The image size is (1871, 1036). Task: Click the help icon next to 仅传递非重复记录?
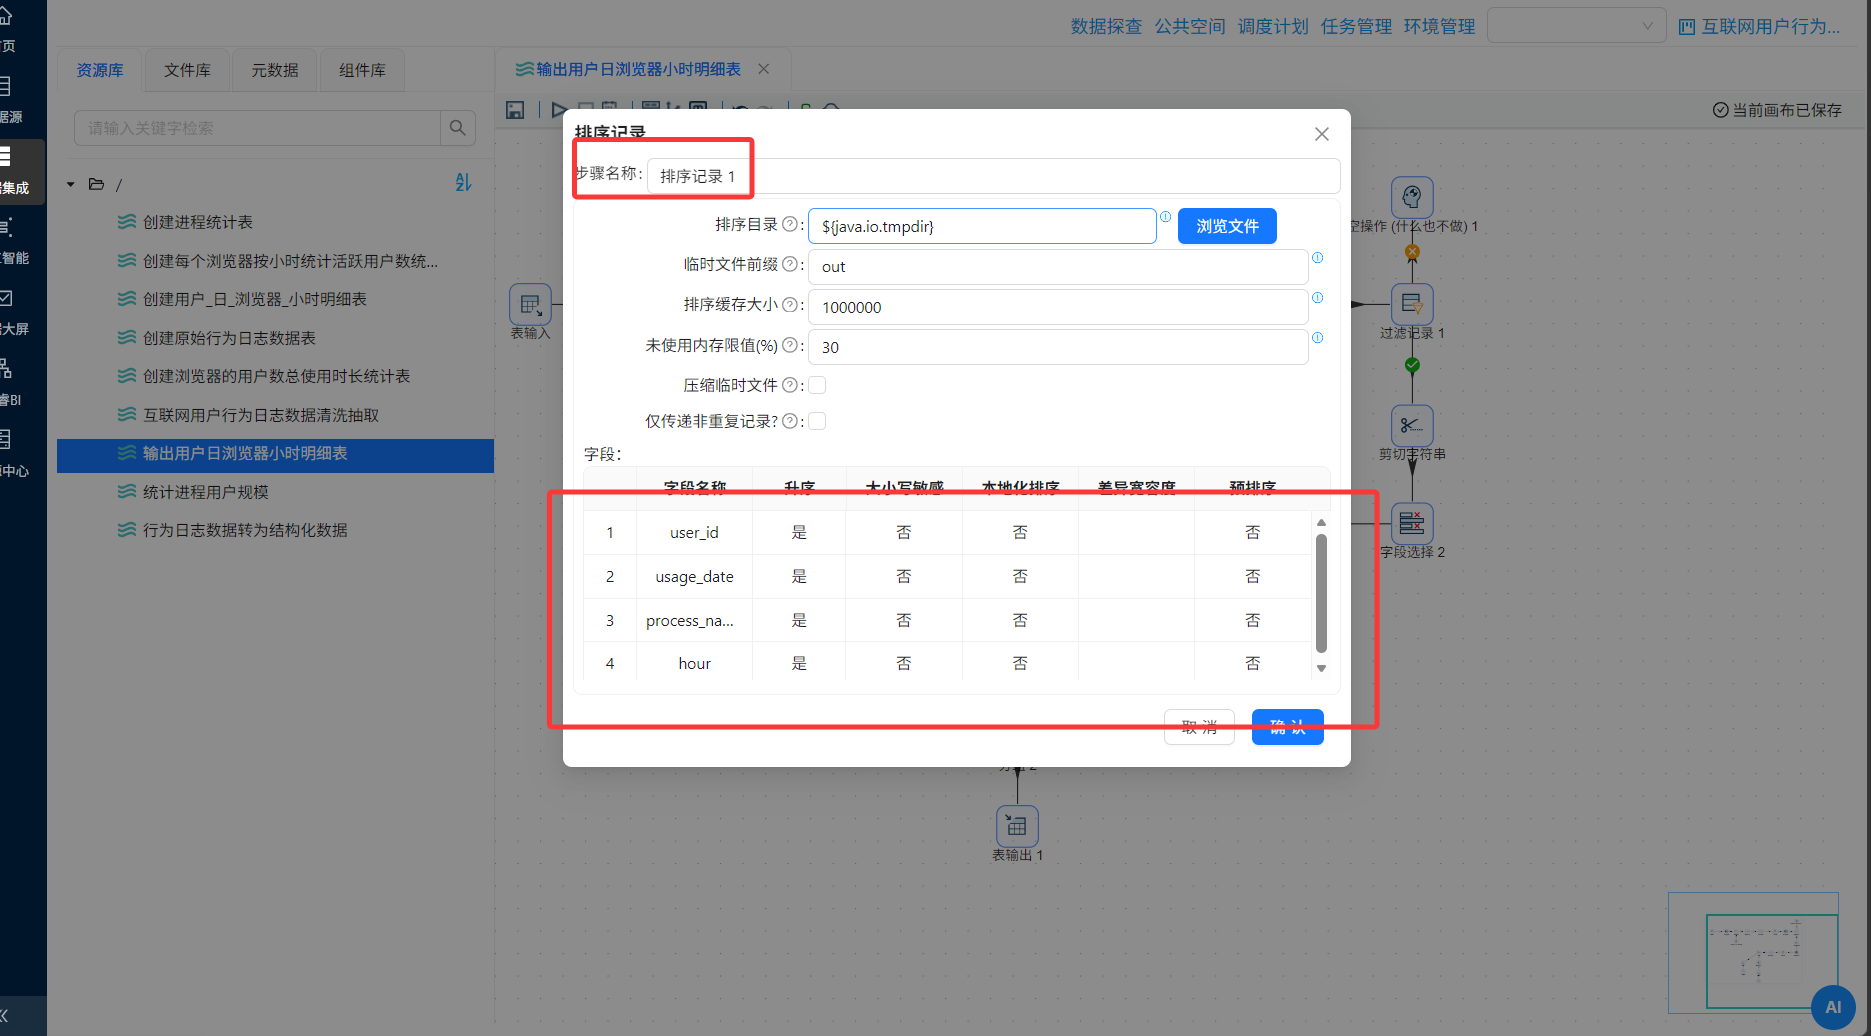click(x=790, y=421)
